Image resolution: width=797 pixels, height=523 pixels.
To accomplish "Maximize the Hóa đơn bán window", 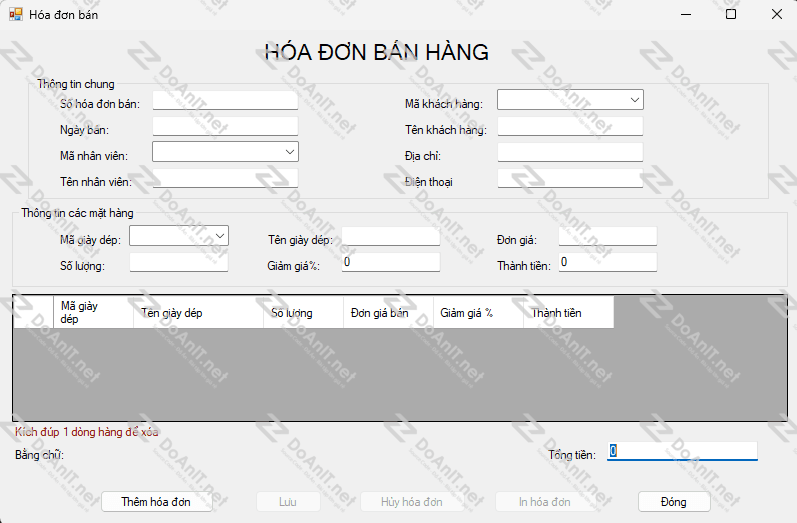I will [731, 14].
